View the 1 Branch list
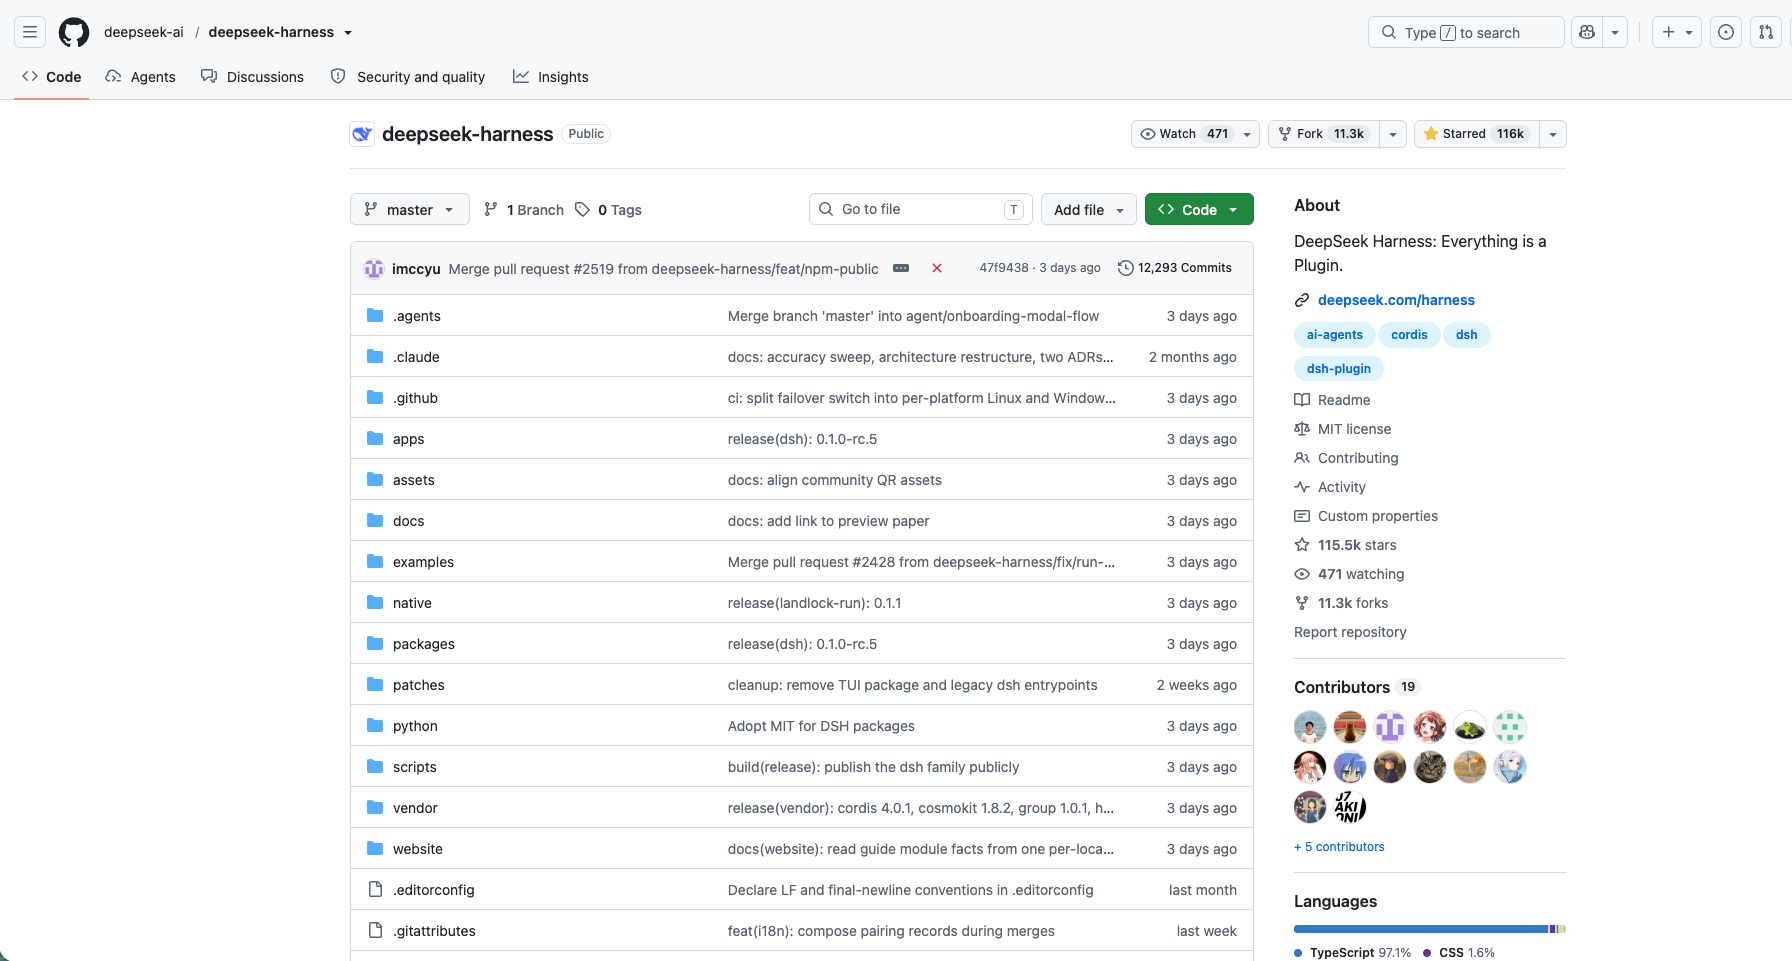 524,210
